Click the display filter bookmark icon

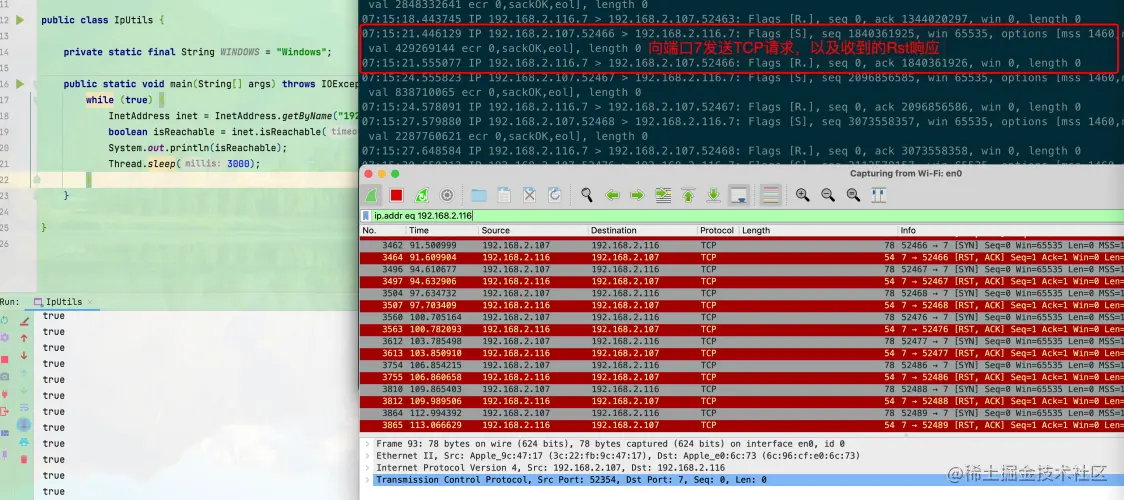[x=366, y=216]
